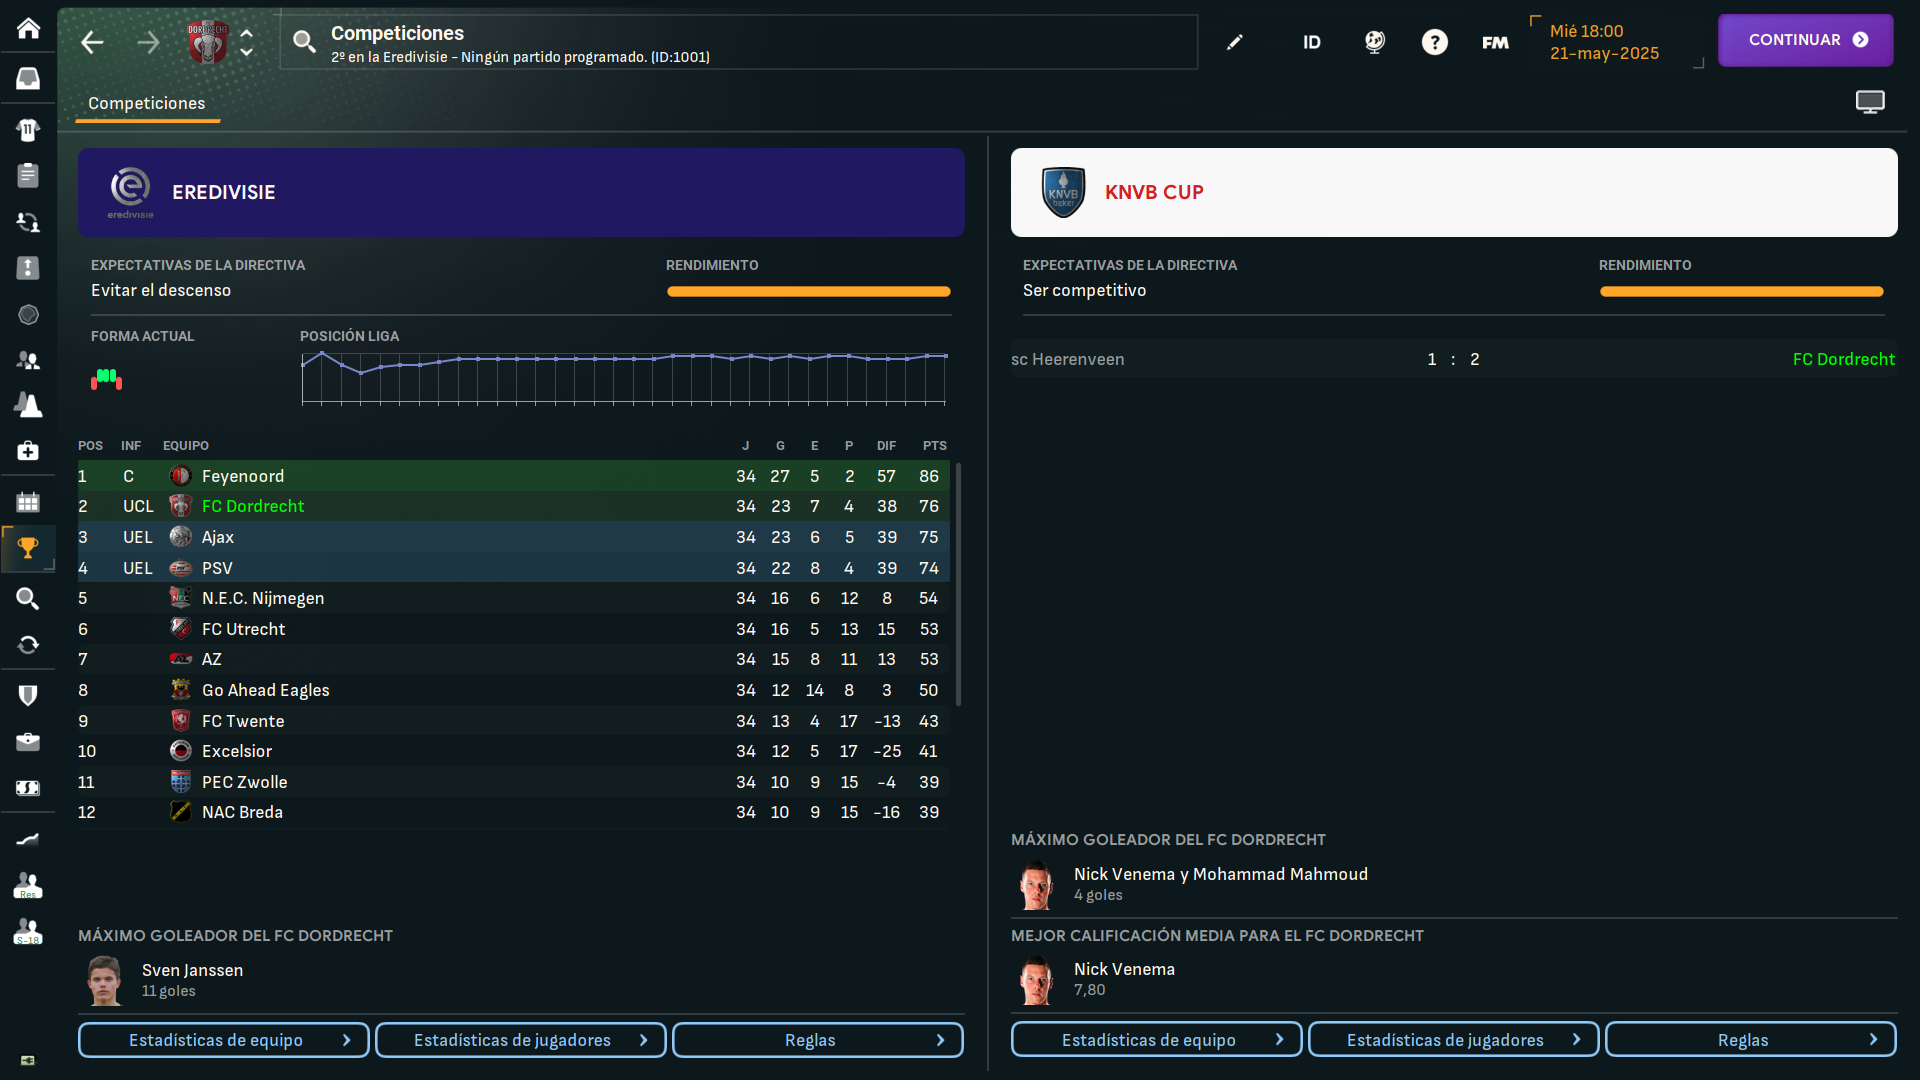
Task: Click the PTS column header
Action: [x=934, y=446]
